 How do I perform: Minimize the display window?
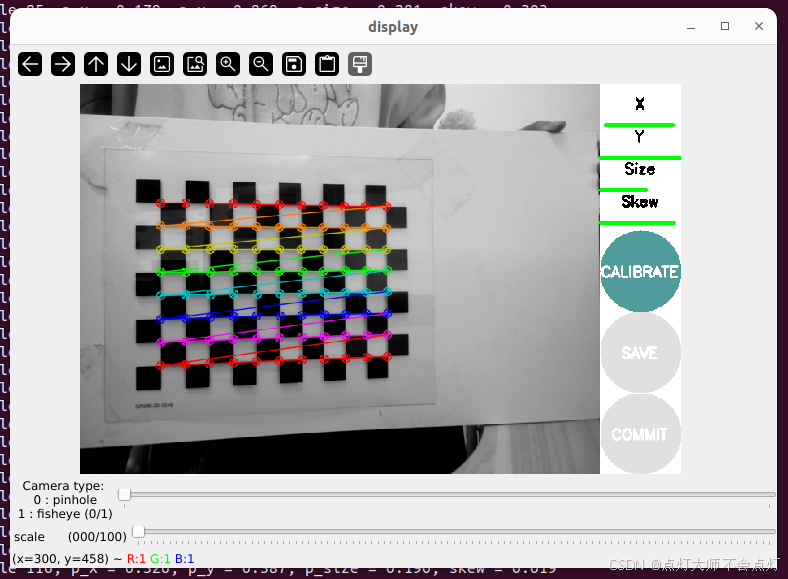691,26
